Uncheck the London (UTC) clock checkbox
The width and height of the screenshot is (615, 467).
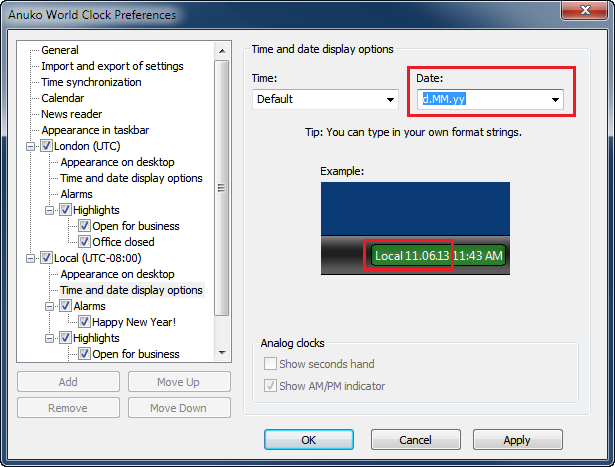pos(46,146)
